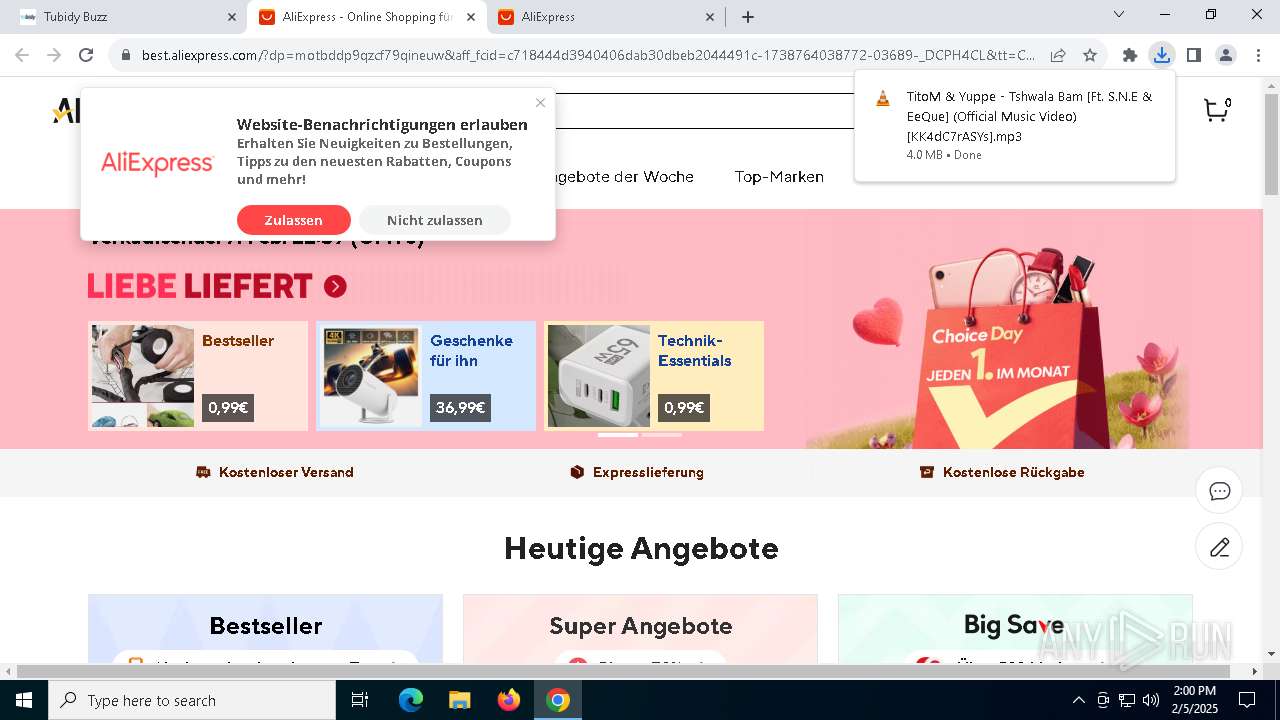Viewport: 1280px width, 720px height.
Task: Go back with browser back arrow
Action: pos(22,55)
